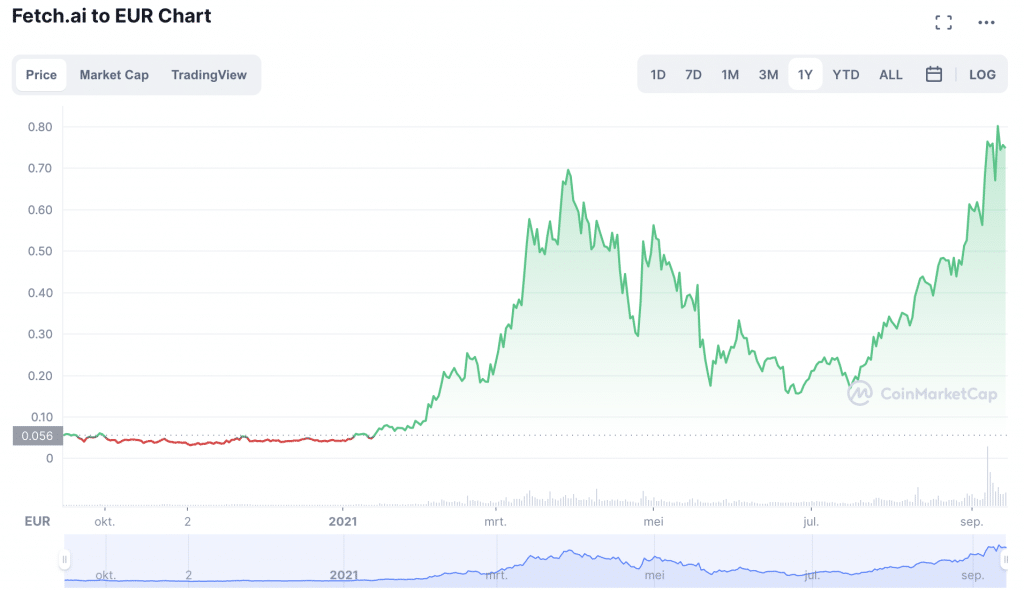Grab right handle of range navigator

click(1005, 560)
